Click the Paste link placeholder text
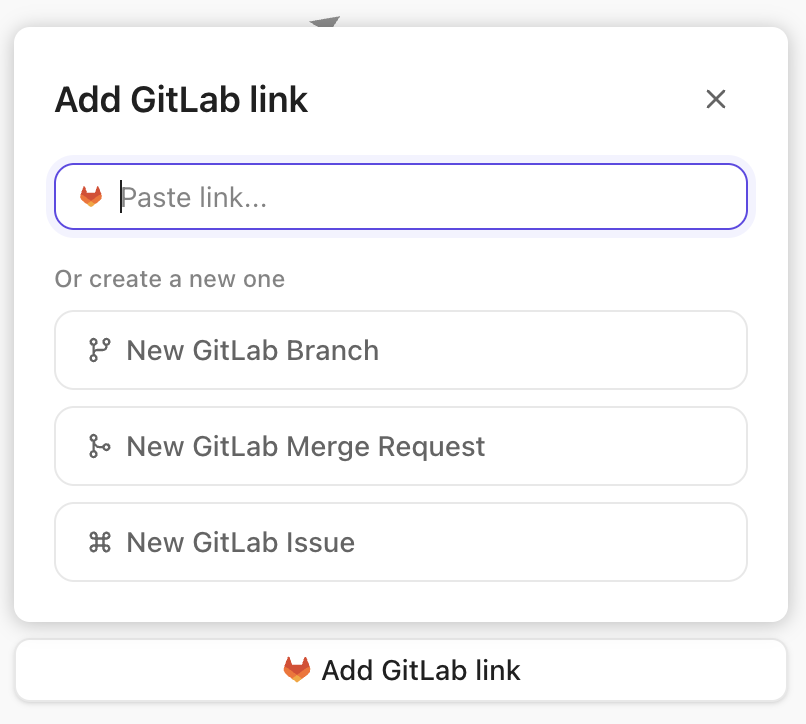 (195, 197)
